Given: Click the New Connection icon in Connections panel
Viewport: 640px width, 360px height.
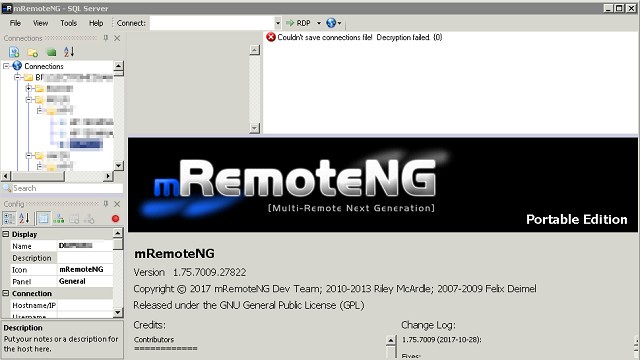Looking at the screenshot, I should point(14,52).
